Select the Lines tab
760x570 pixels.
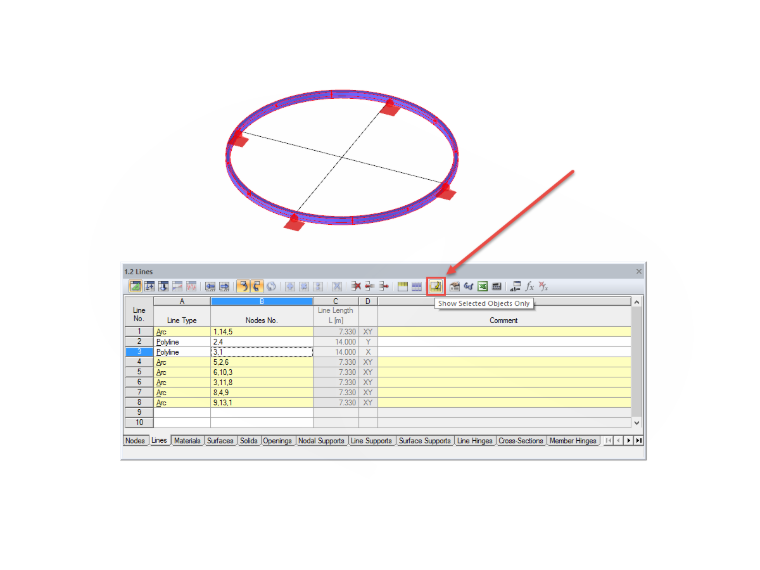click(159, 440)
